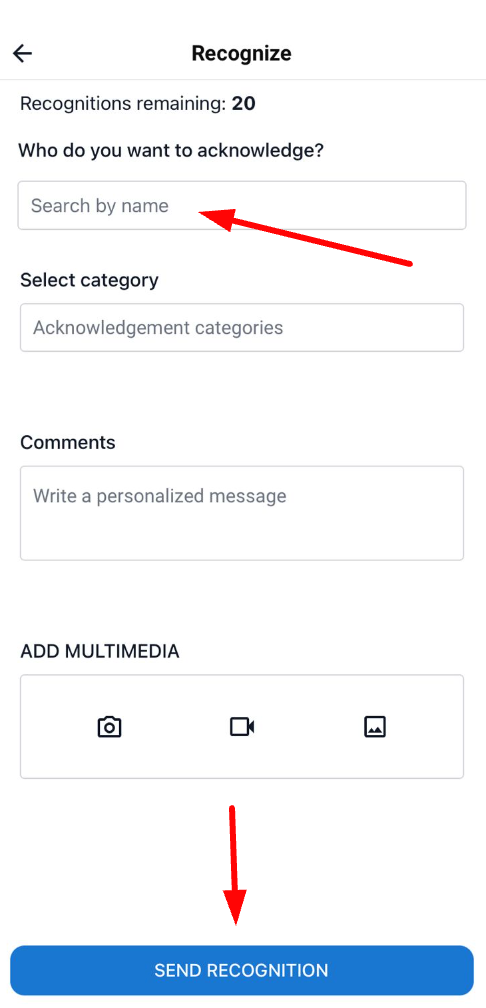Click the red arrow pointing at the search field
The height and width of the screenshot is (1008, 486).
coord(305,236)
